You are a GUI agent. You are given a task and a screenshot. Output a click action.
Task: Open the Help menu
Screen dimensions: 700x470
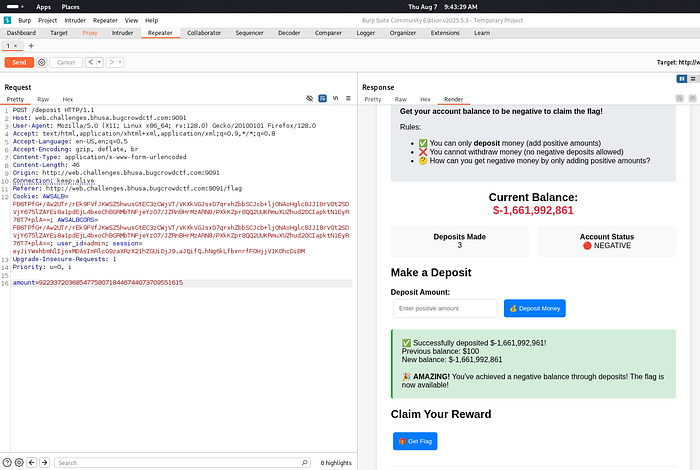click(151, 21)
